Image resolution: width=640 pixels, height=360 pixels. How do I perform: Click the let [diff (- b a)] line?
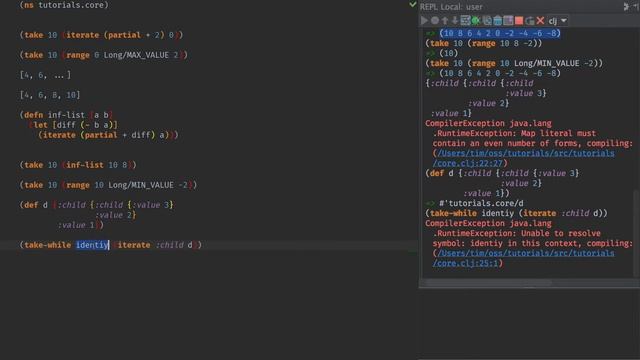coord(73,125)
